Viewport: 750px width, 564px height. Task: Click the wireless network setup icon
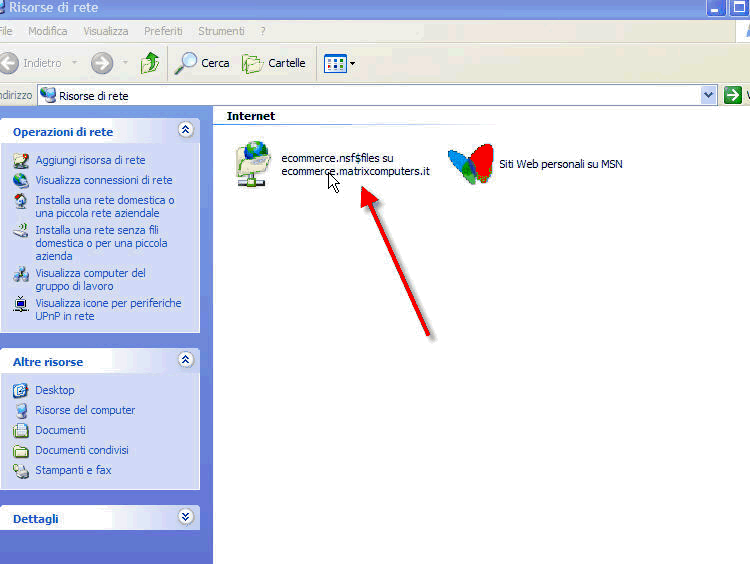click(21, 231)
